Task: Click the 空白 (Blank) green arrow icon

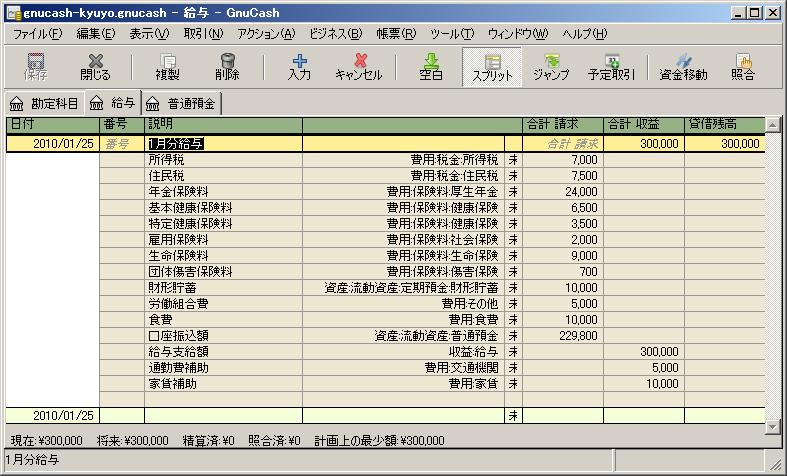Action: pos(431,66)
